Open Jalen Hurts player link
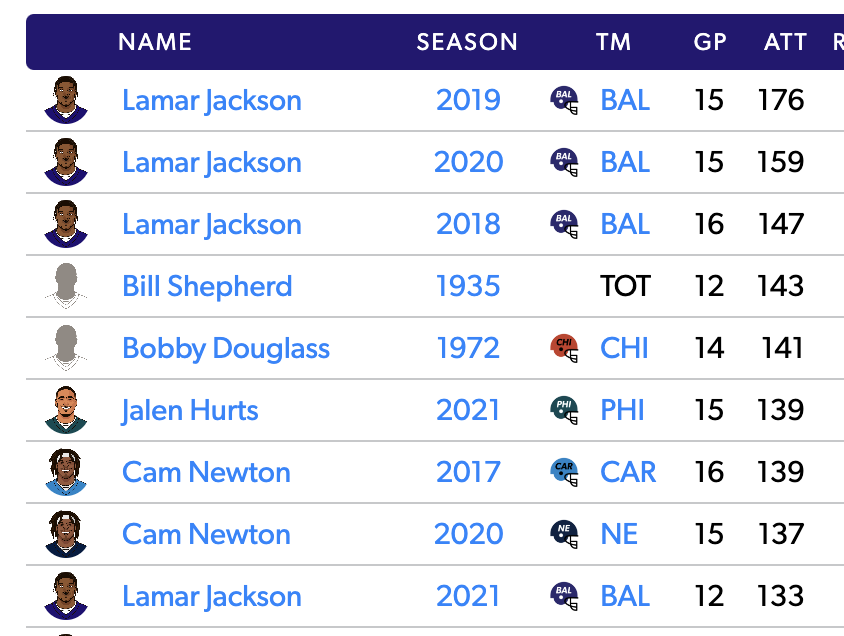Screen dimensions: 844x636 coord(190,410)
